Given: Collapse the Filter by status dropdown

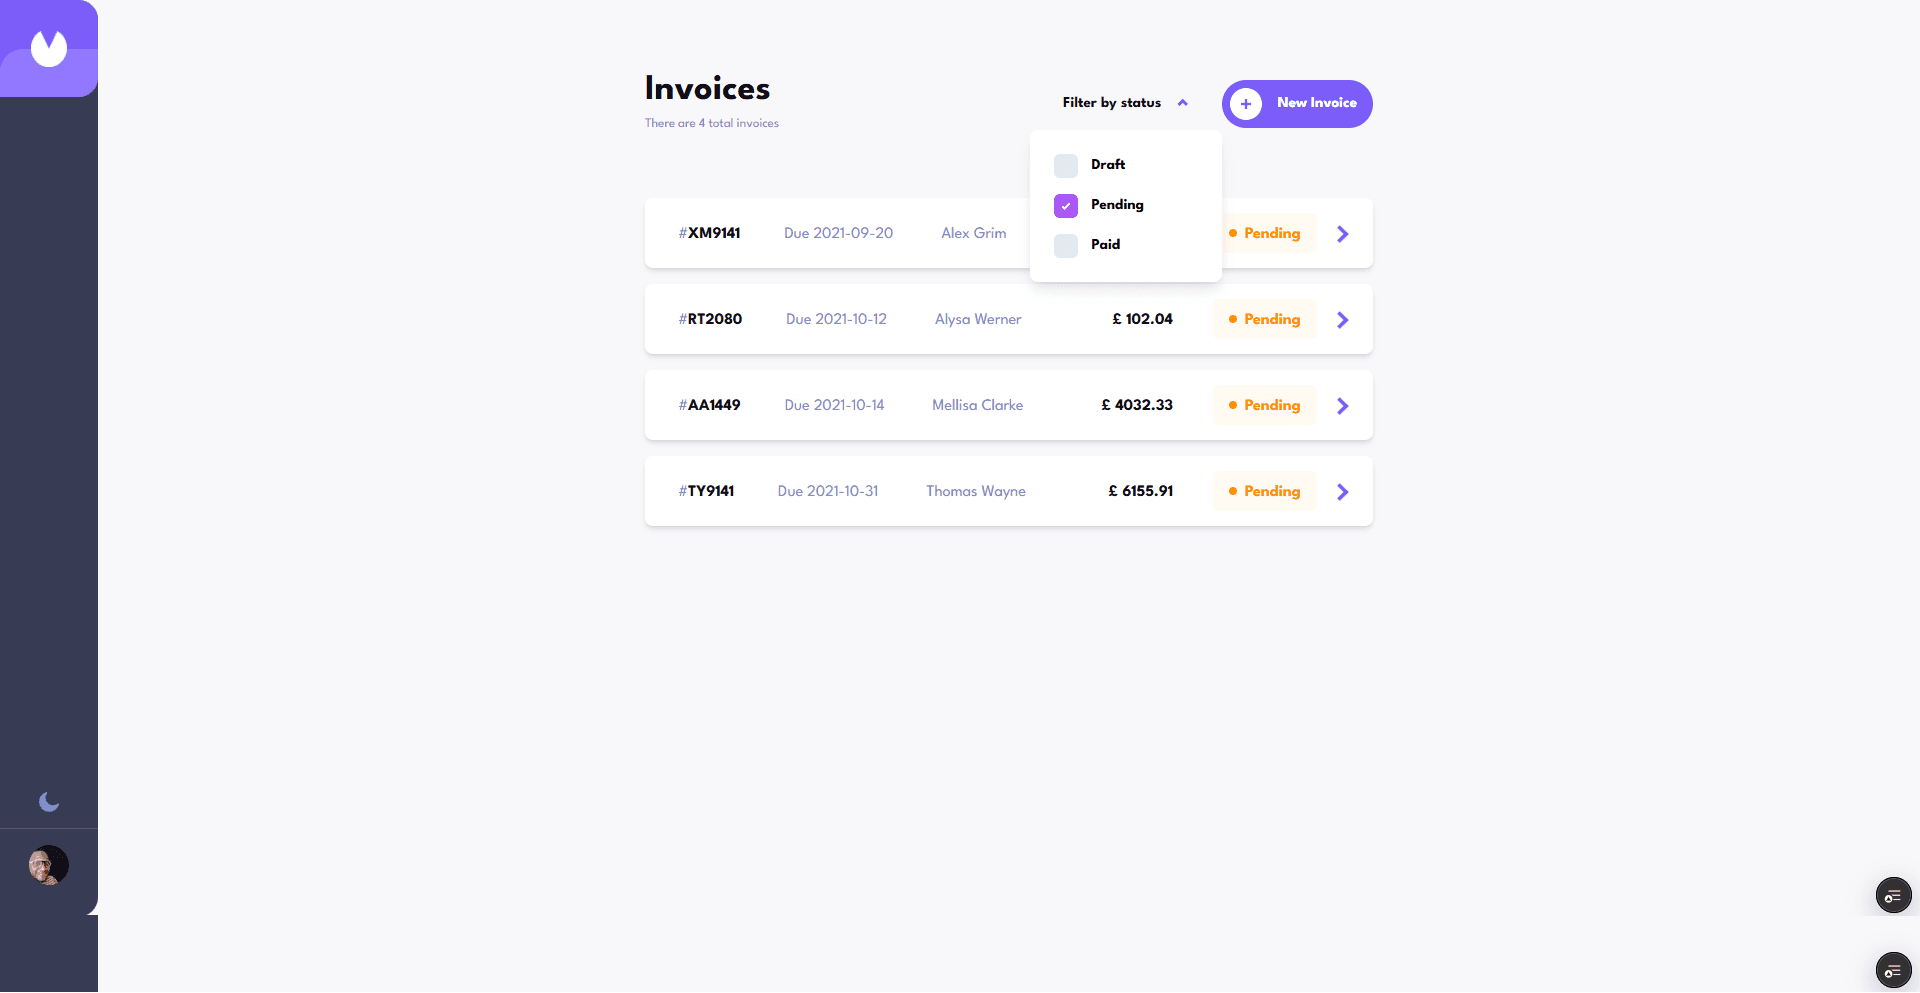Looking at the screenshot, I should click(x=1111, y=103).
